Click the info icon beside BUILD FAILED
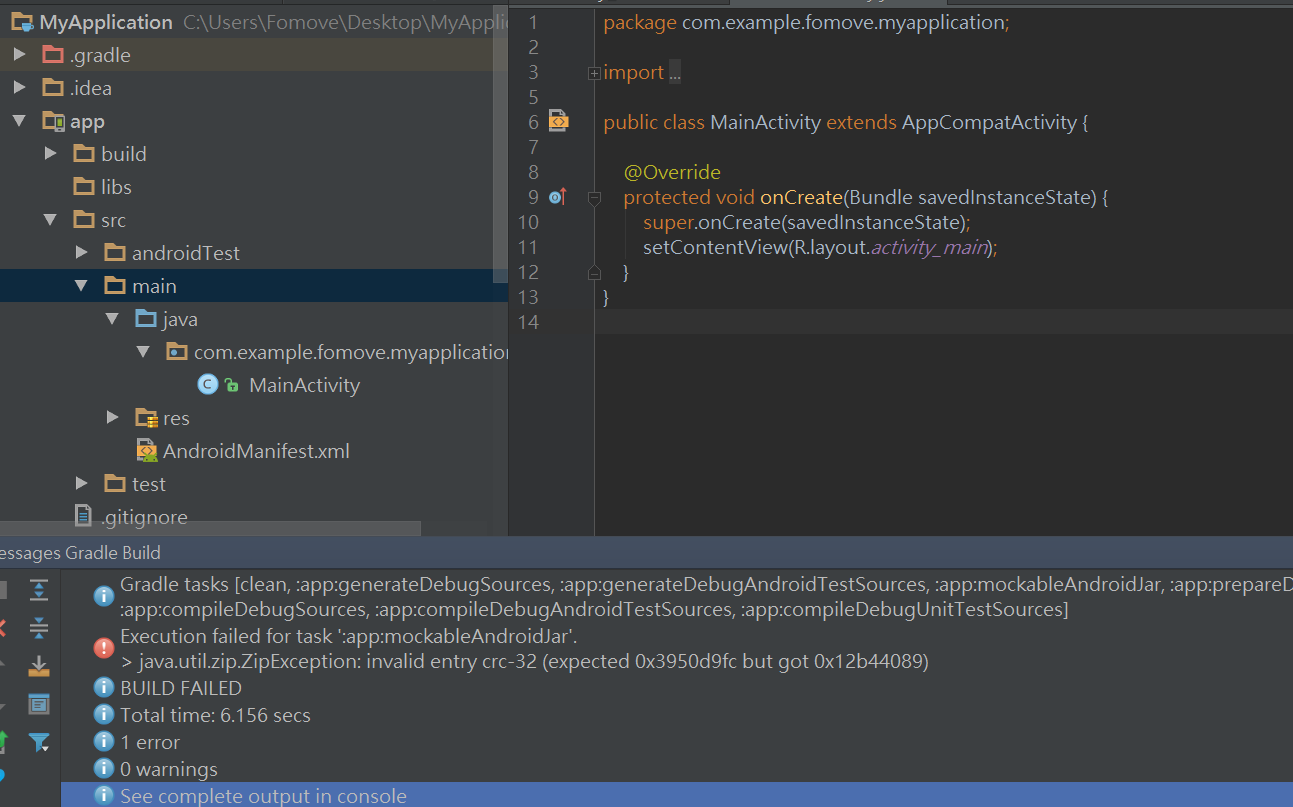 (x=103, y=688)
